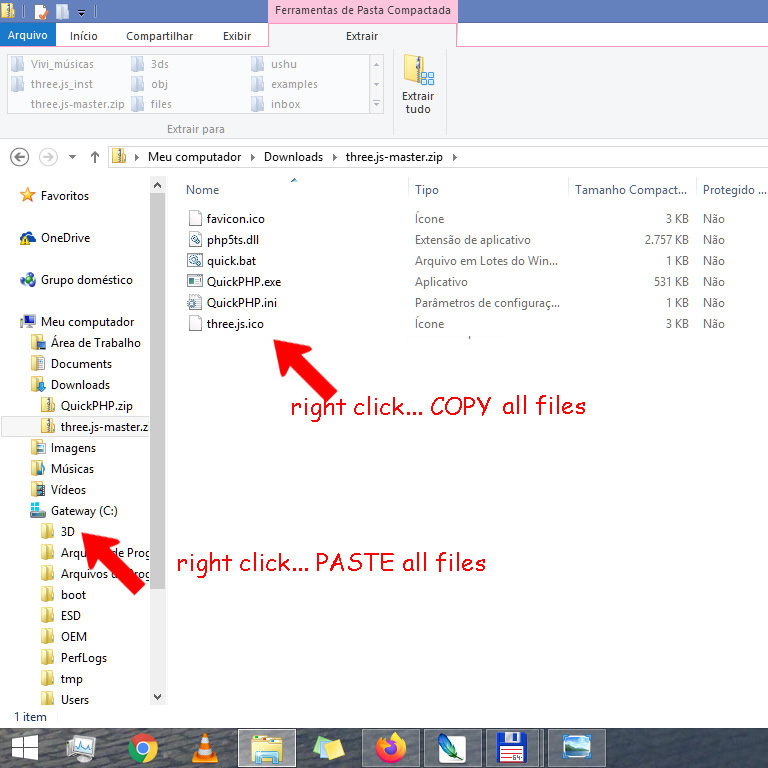Open Firefox from the taskbar

[392, 748]
